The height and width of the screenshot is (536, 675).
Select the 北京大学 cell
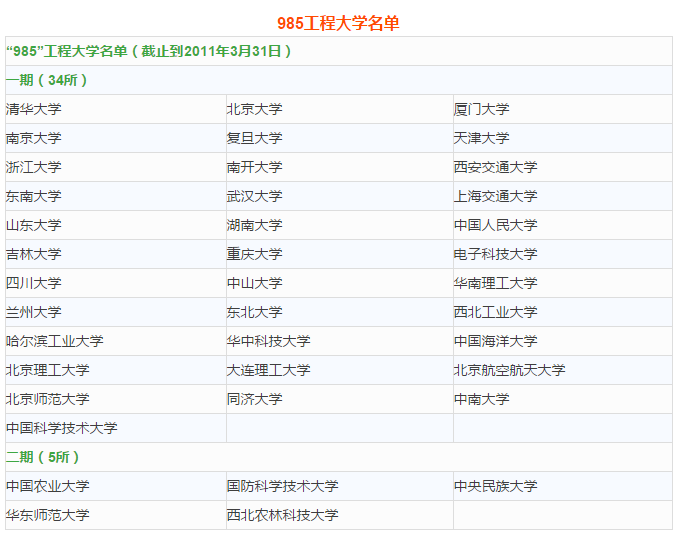point(340,109)
